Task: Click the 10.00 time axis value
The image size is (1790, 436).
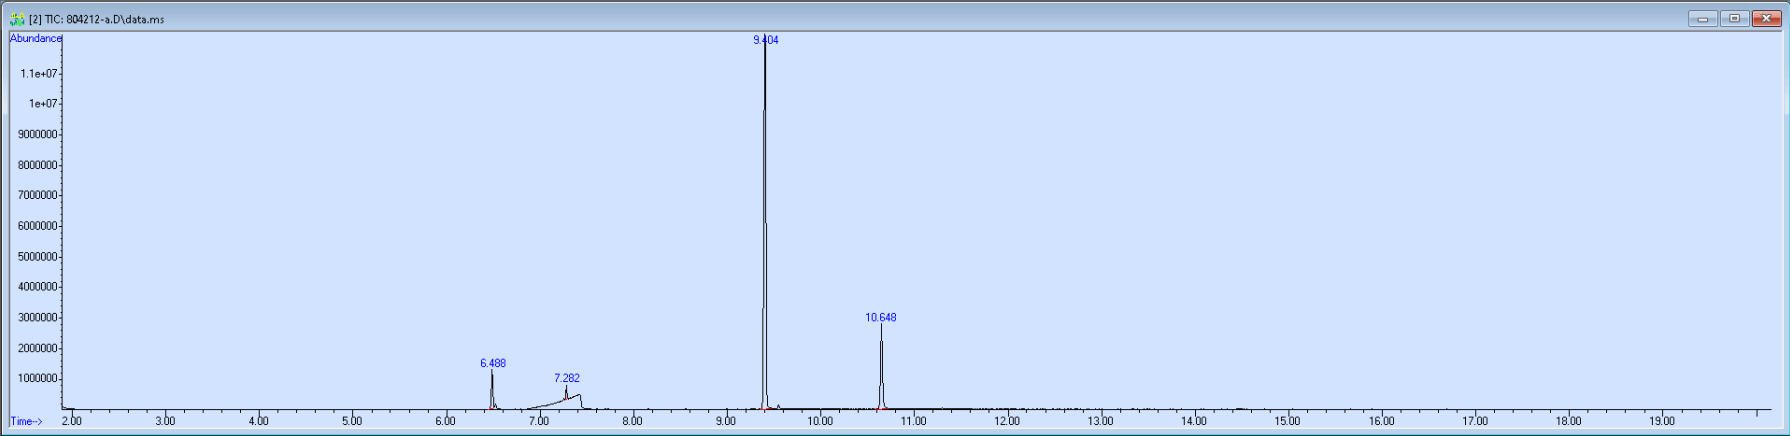Action: tap(820, 422)
